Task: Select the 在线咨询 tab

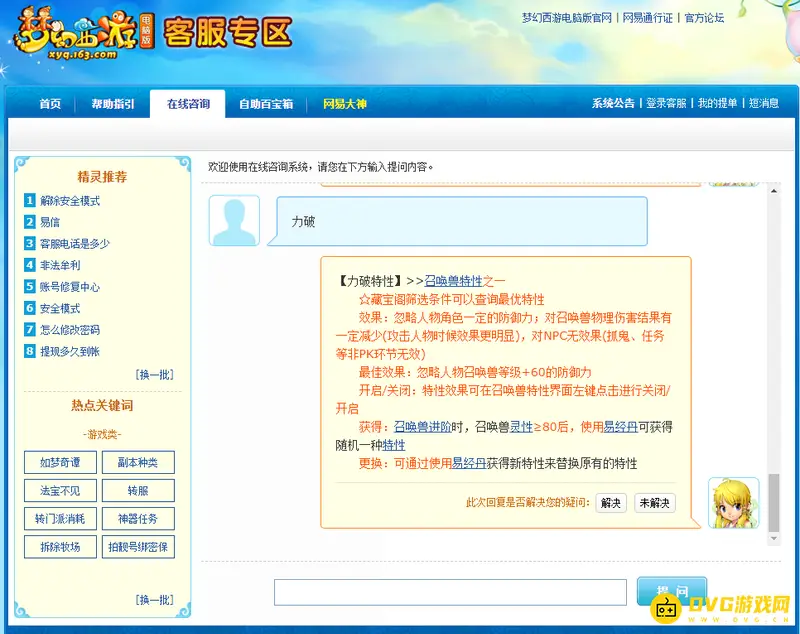Action: [x=188, y=104]
